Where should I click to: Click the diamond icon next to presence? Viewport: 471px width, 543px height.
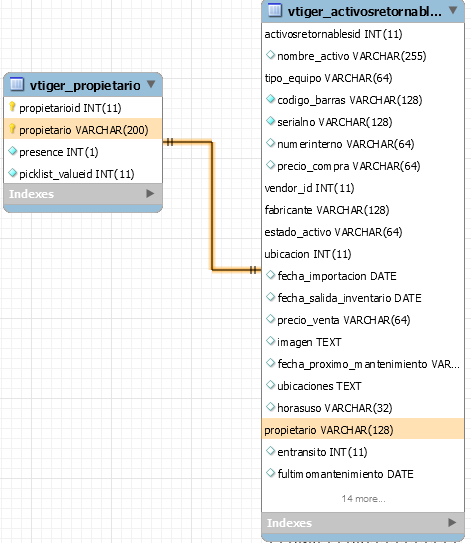click(x=12, y=151)
